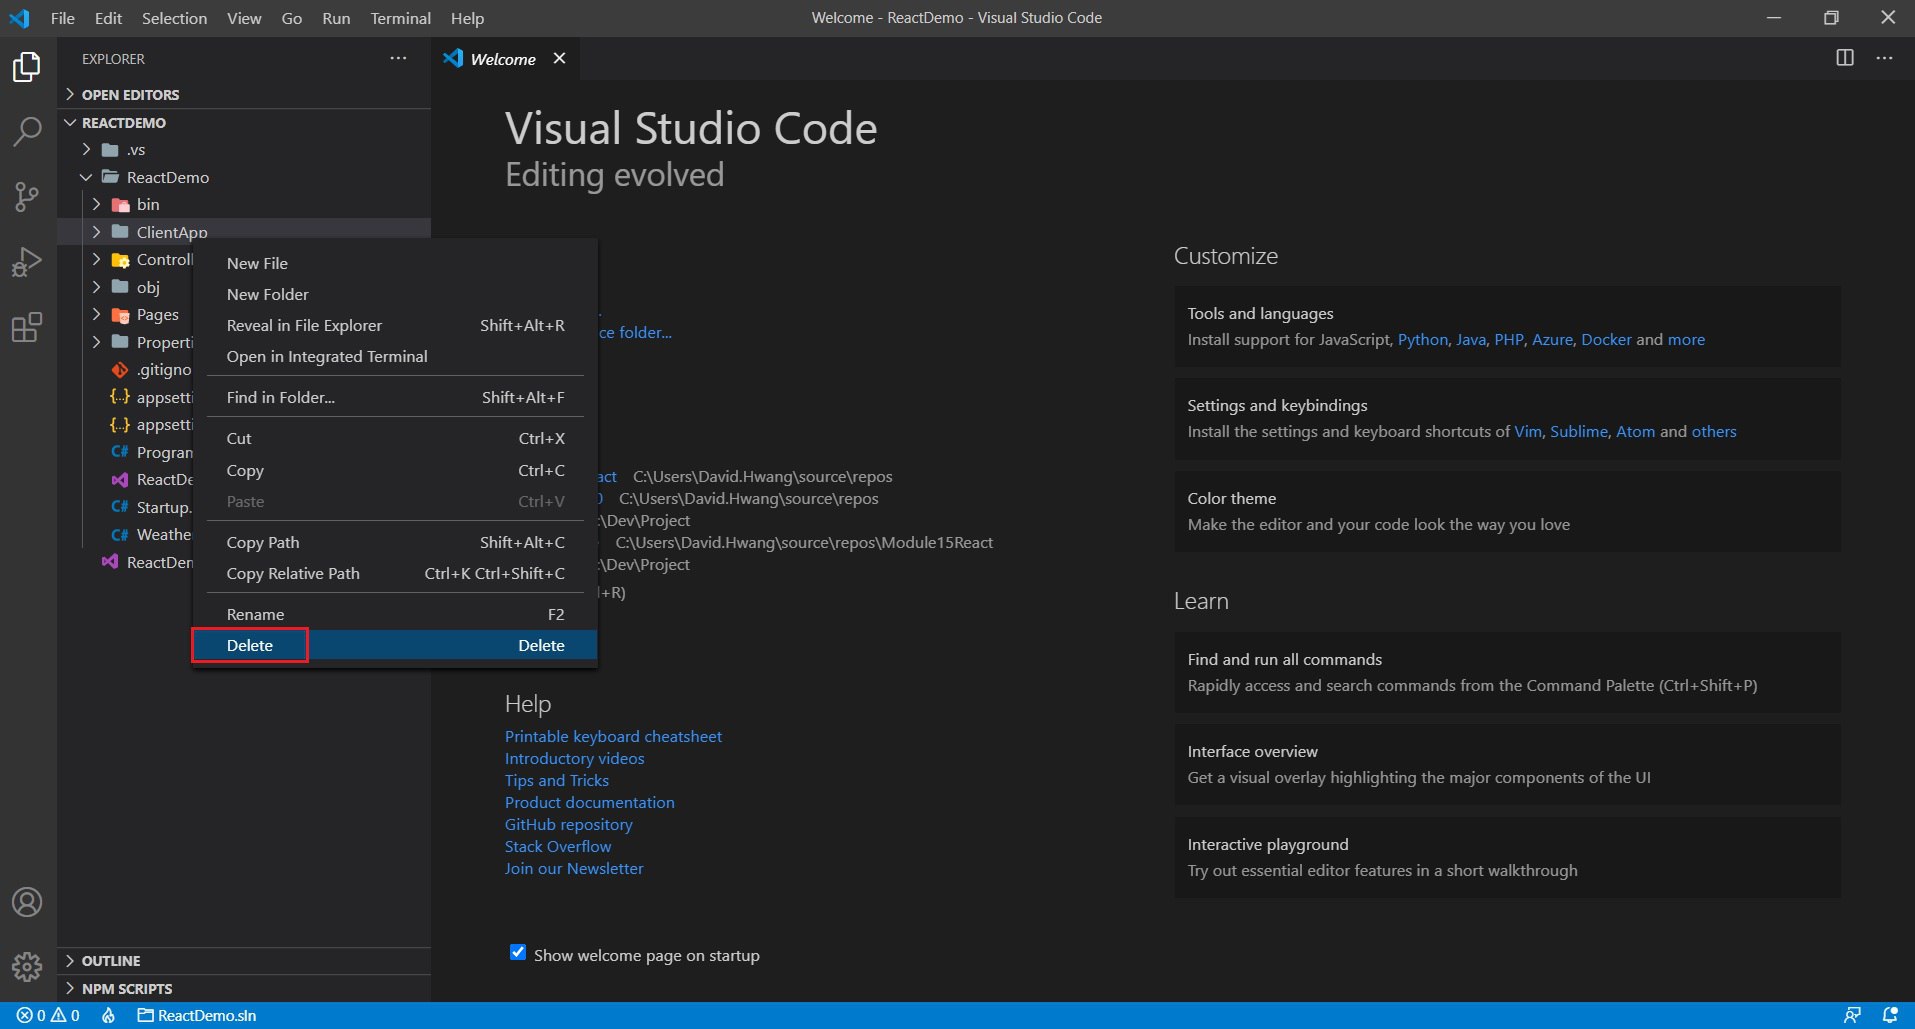
Task: Click Join our Newsletter link
Action: [574, 868]
